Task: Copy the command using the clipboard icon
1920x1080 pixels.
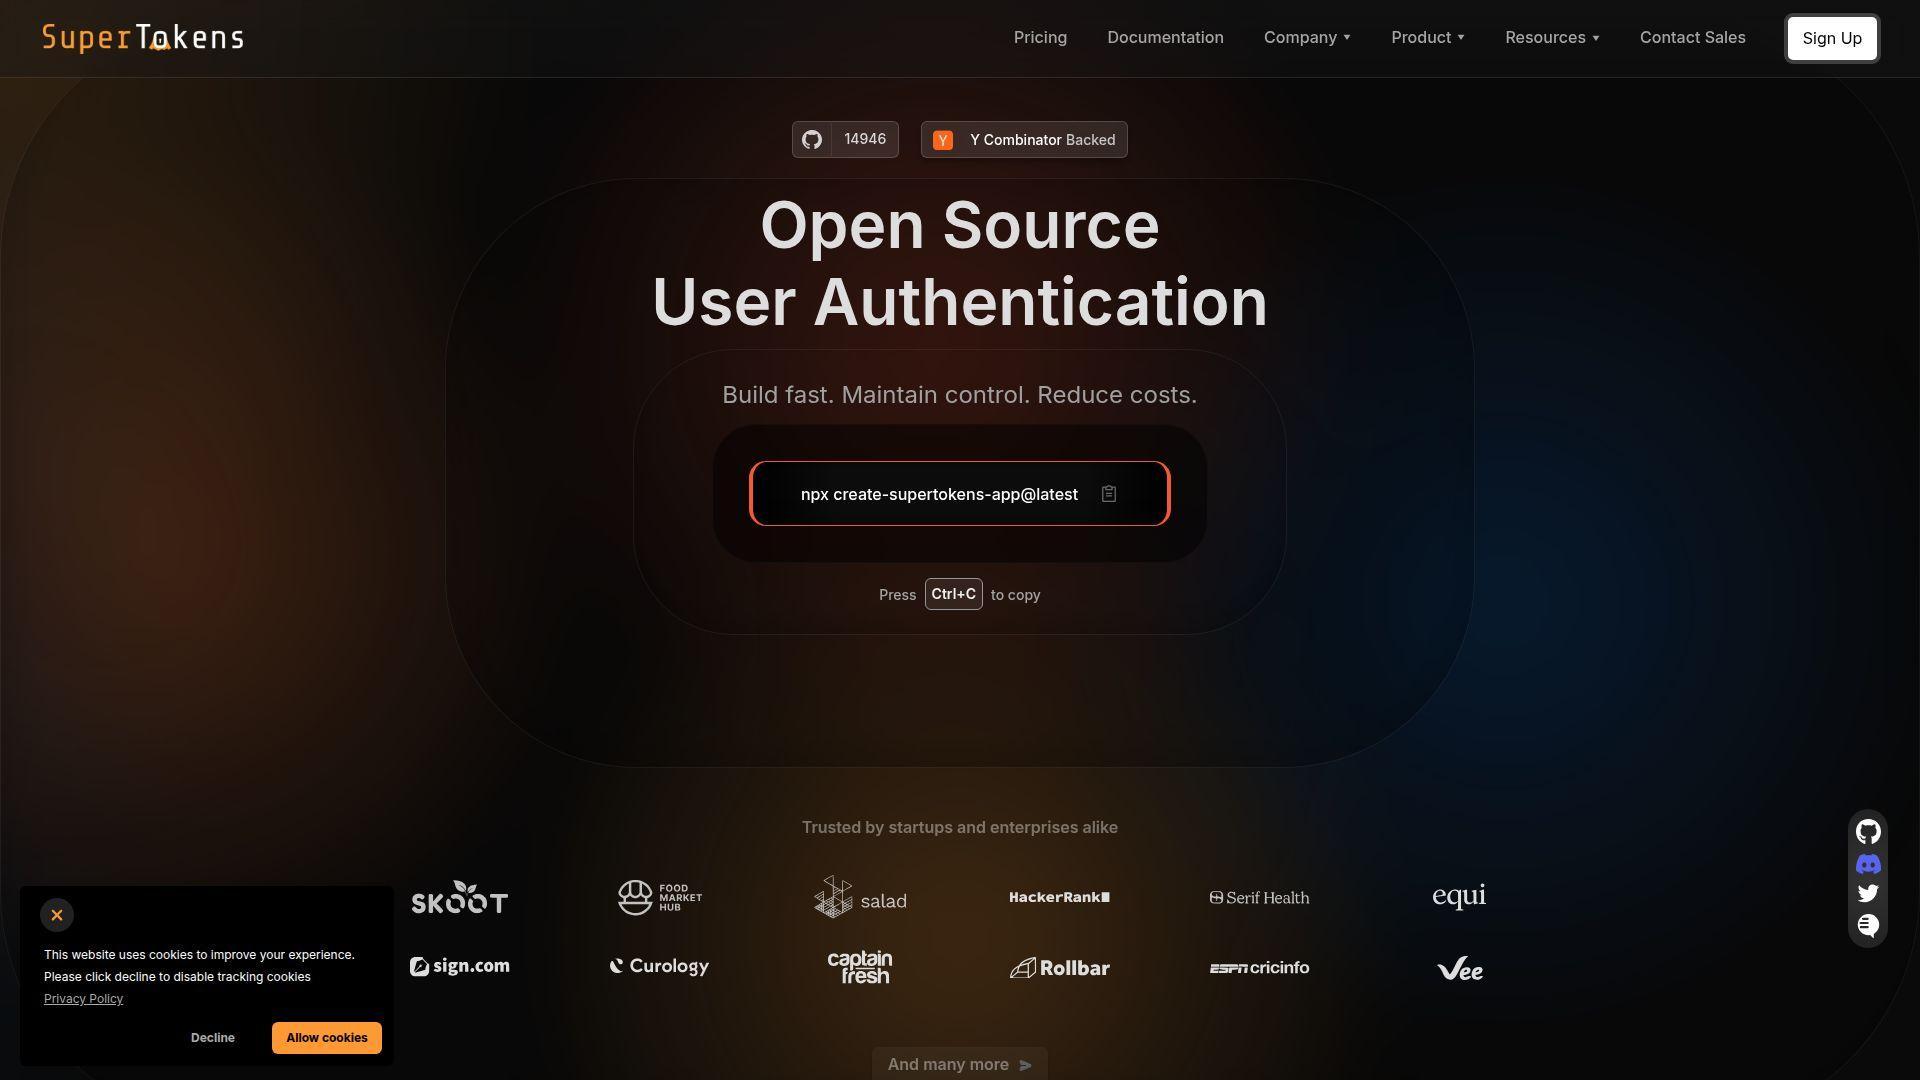Action: click(x=1110, y=493)
